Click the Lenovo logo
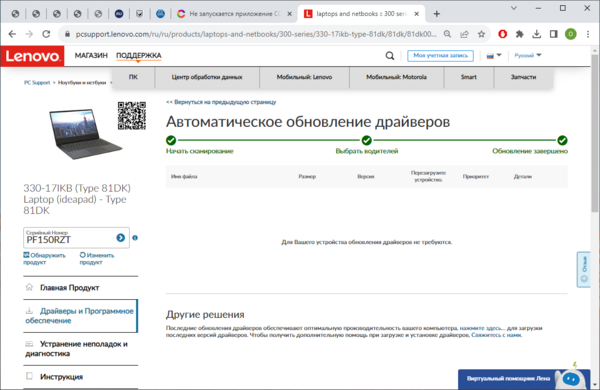Image resolution: width=600 pixels, height=390 pixels. pos(33,56)
